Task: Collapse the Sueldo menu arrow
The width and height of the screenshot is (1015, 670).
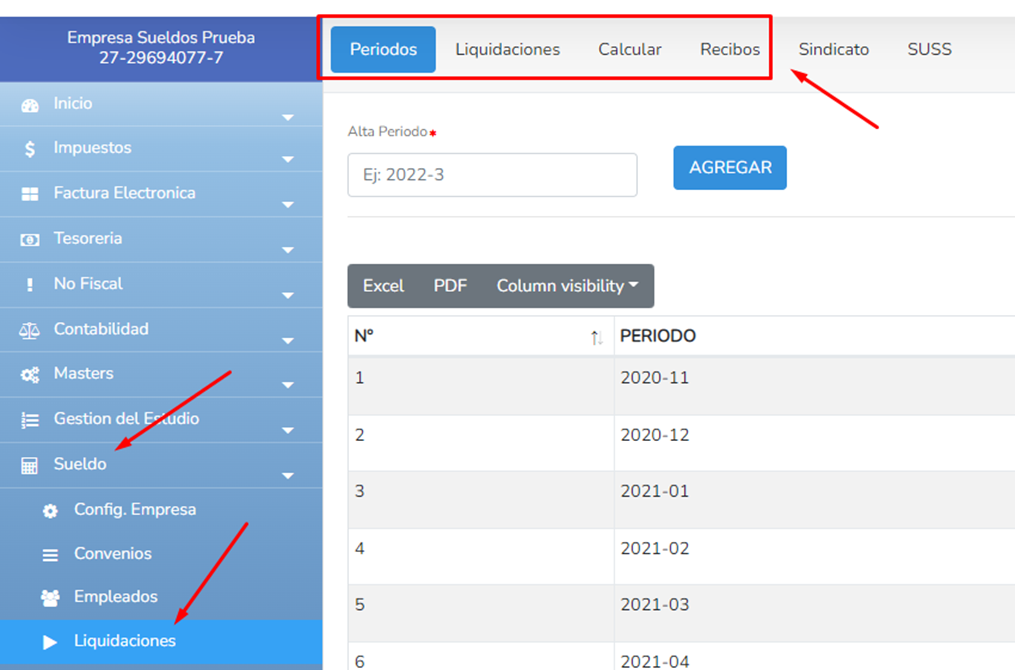Action: tap(288, 476)
